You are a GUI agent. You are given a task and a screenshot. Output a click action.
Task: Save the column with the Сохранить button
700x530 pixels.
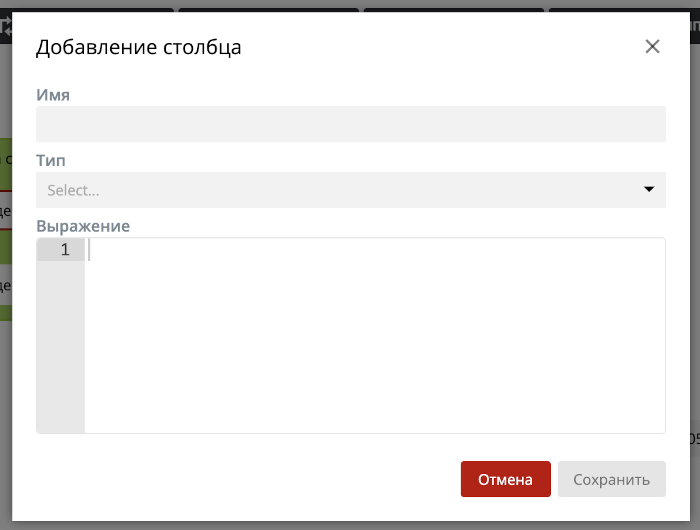click(612, 479)
